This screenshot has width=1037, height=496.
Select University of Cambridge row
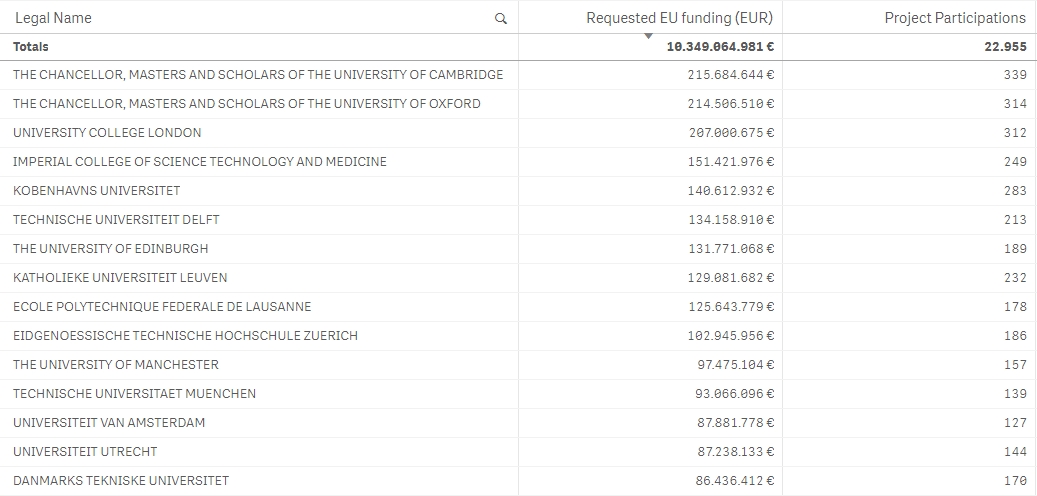[x=258, y=75]
